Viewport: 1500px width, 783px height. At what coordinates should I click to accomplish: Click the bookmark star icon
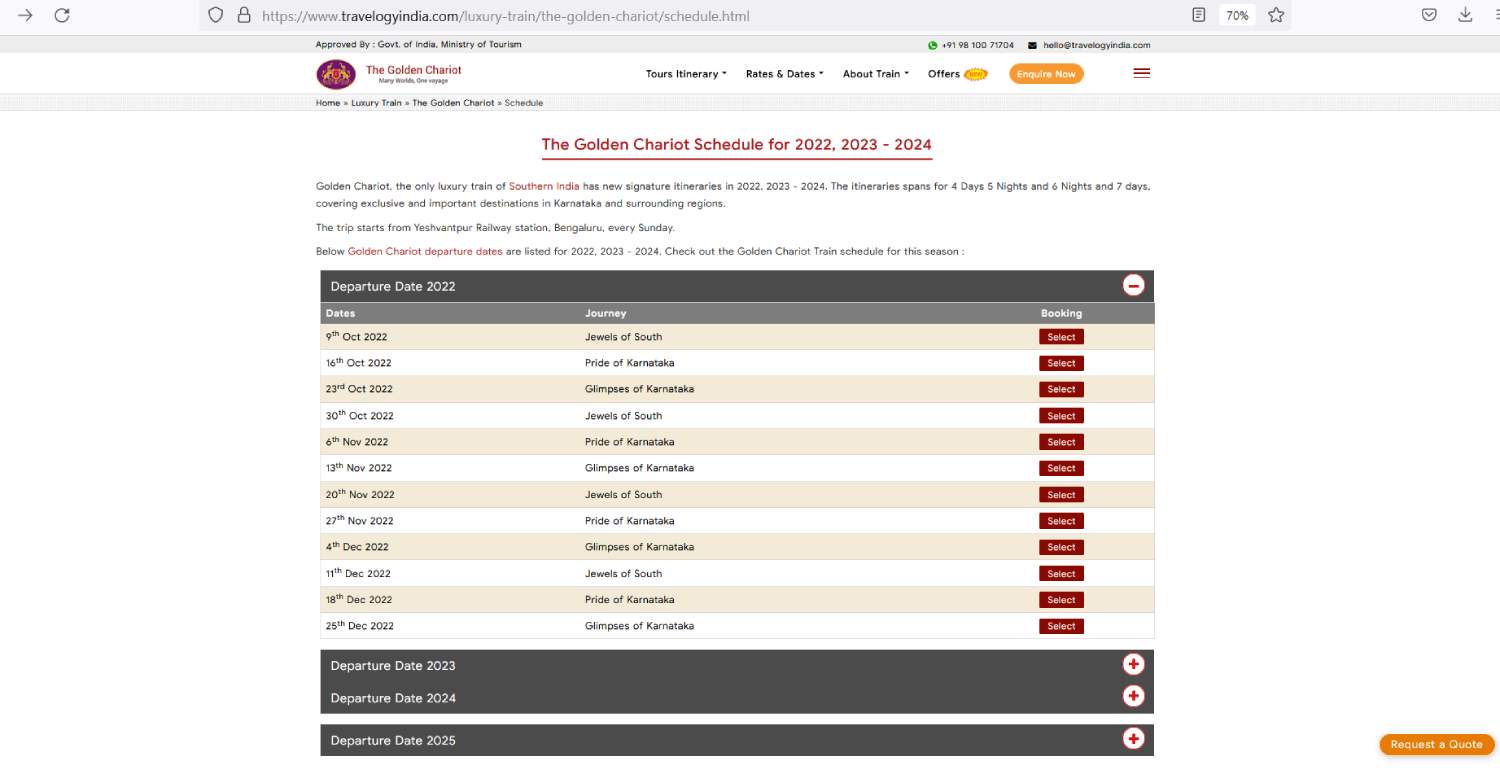tap(1276, 15)
